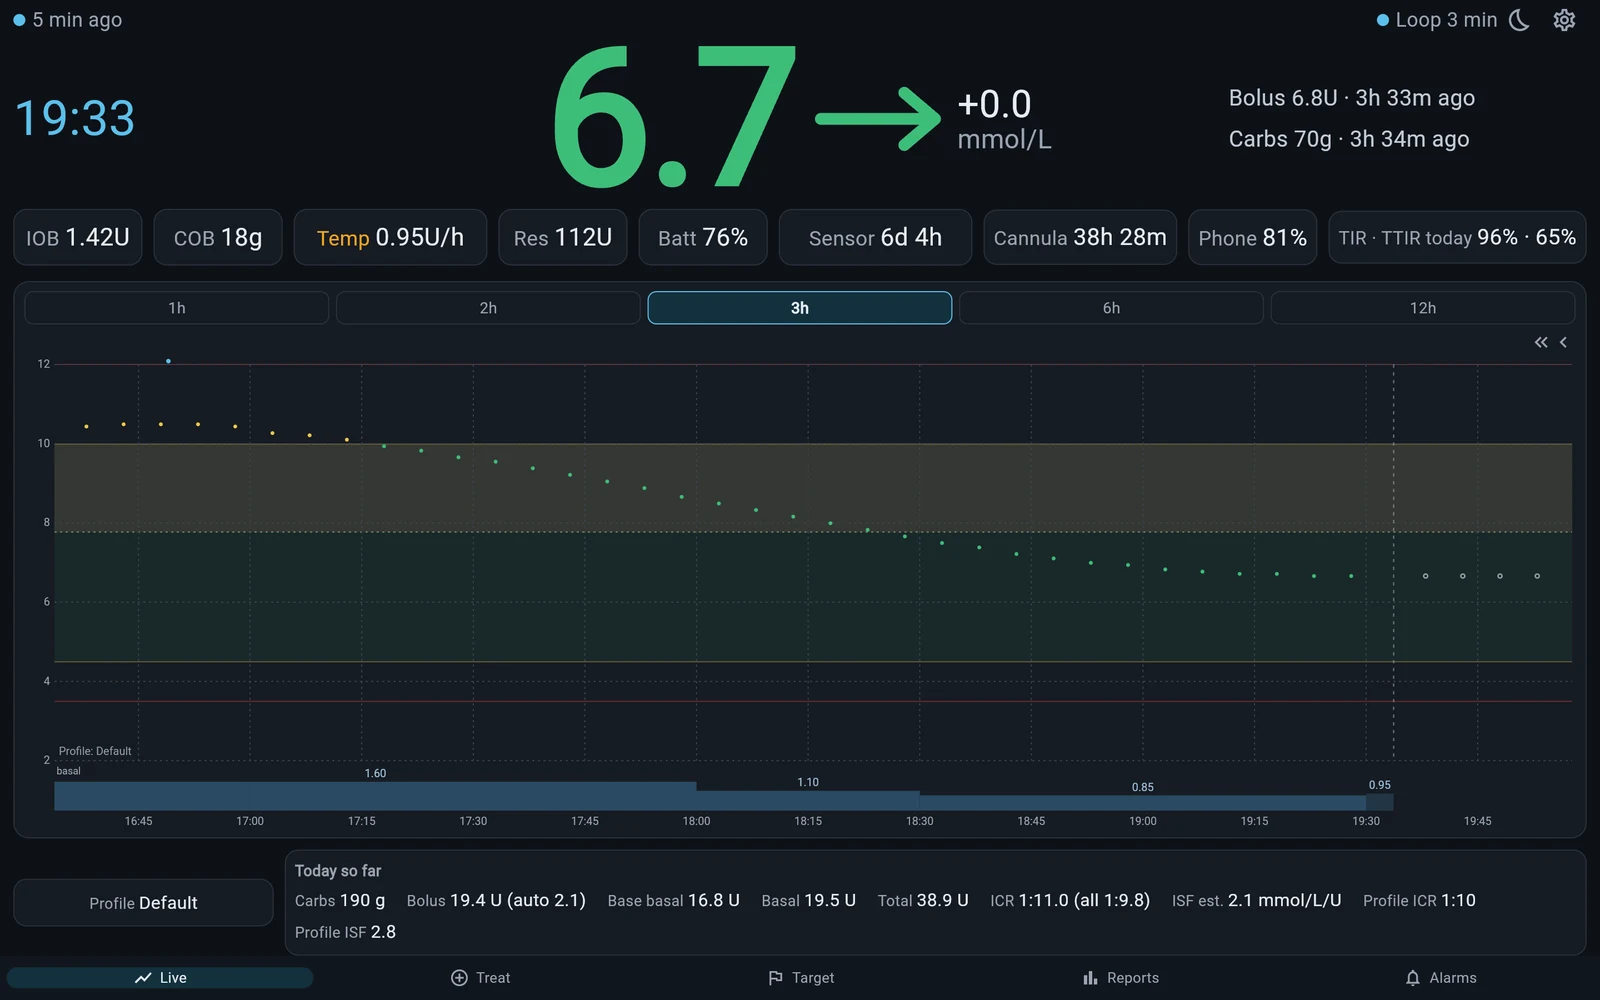1600x1000 pixels.
Task: Click the Phone 81% pill
Action: (x=1252, y=238)
